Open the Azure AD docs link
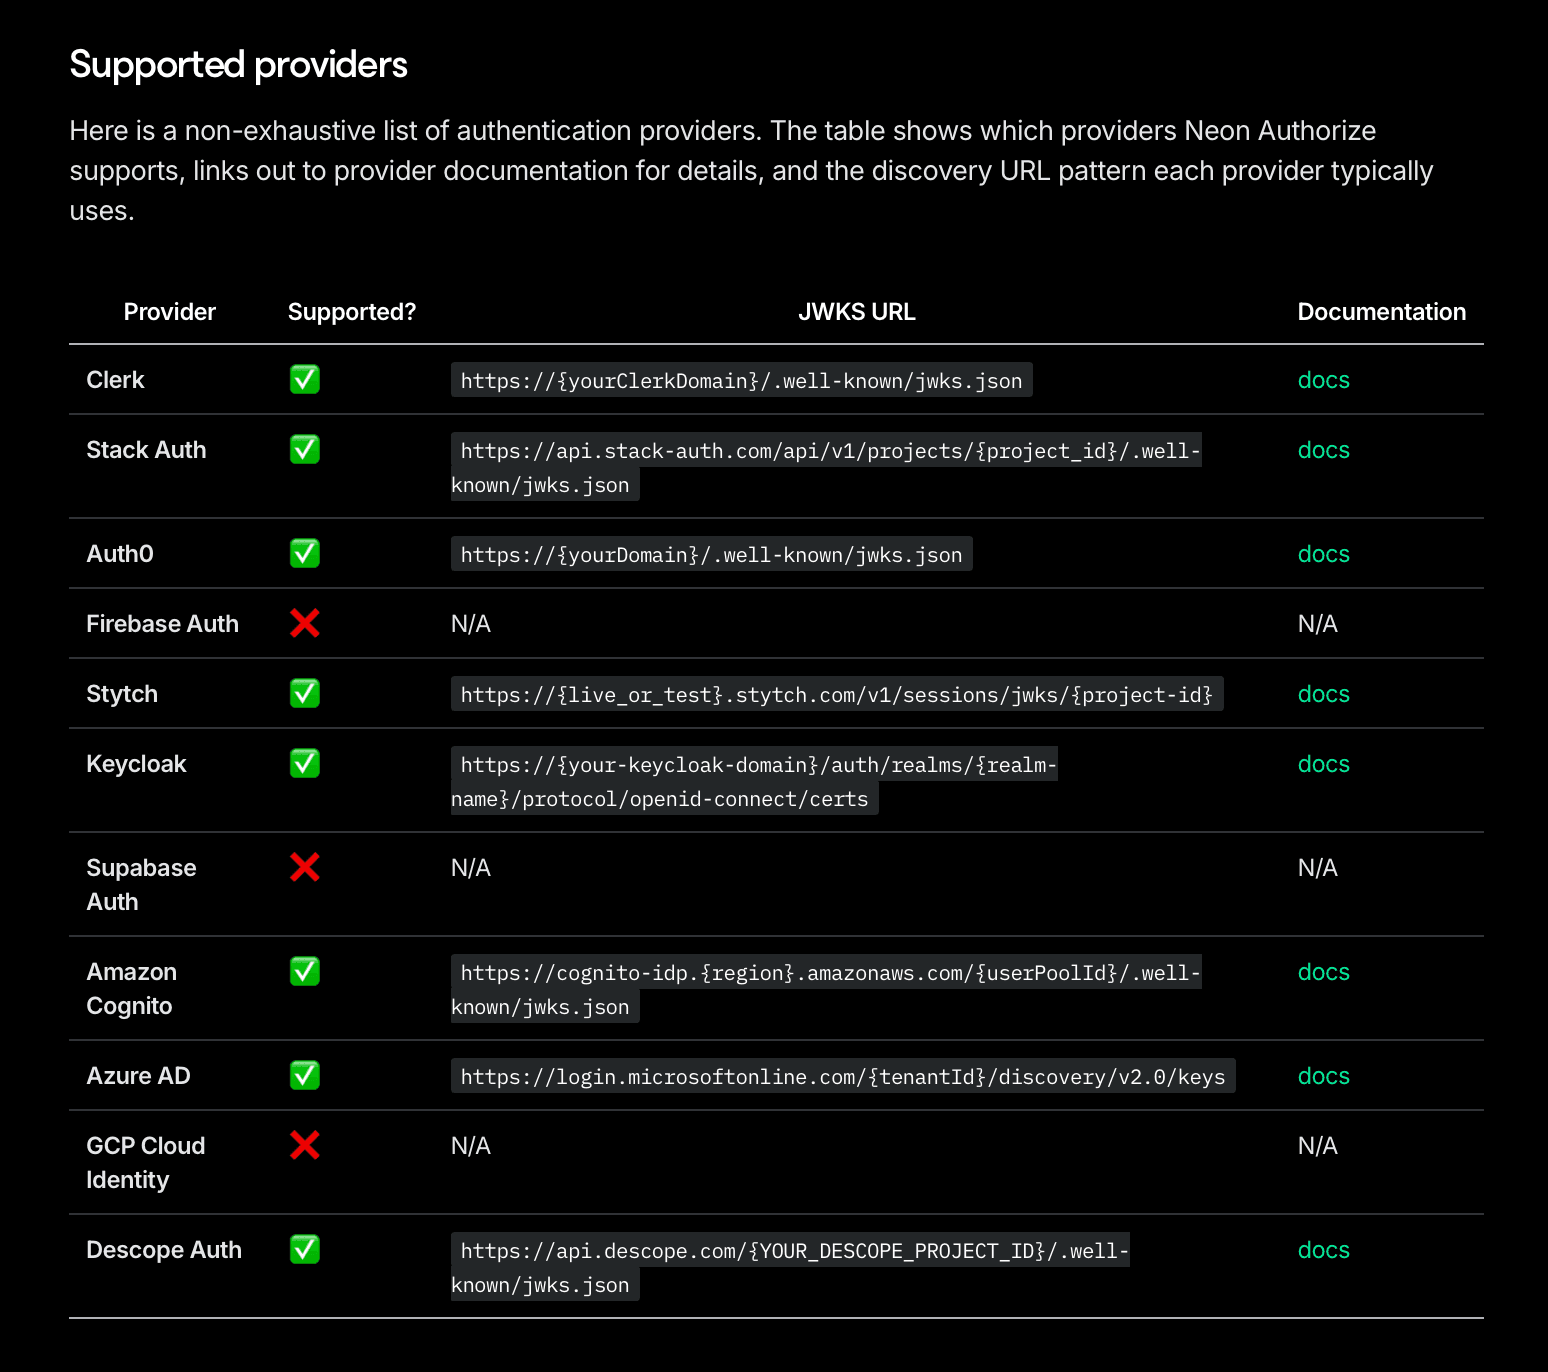Screen dimensions: 1548x1372 [x=1323, y=1076]
